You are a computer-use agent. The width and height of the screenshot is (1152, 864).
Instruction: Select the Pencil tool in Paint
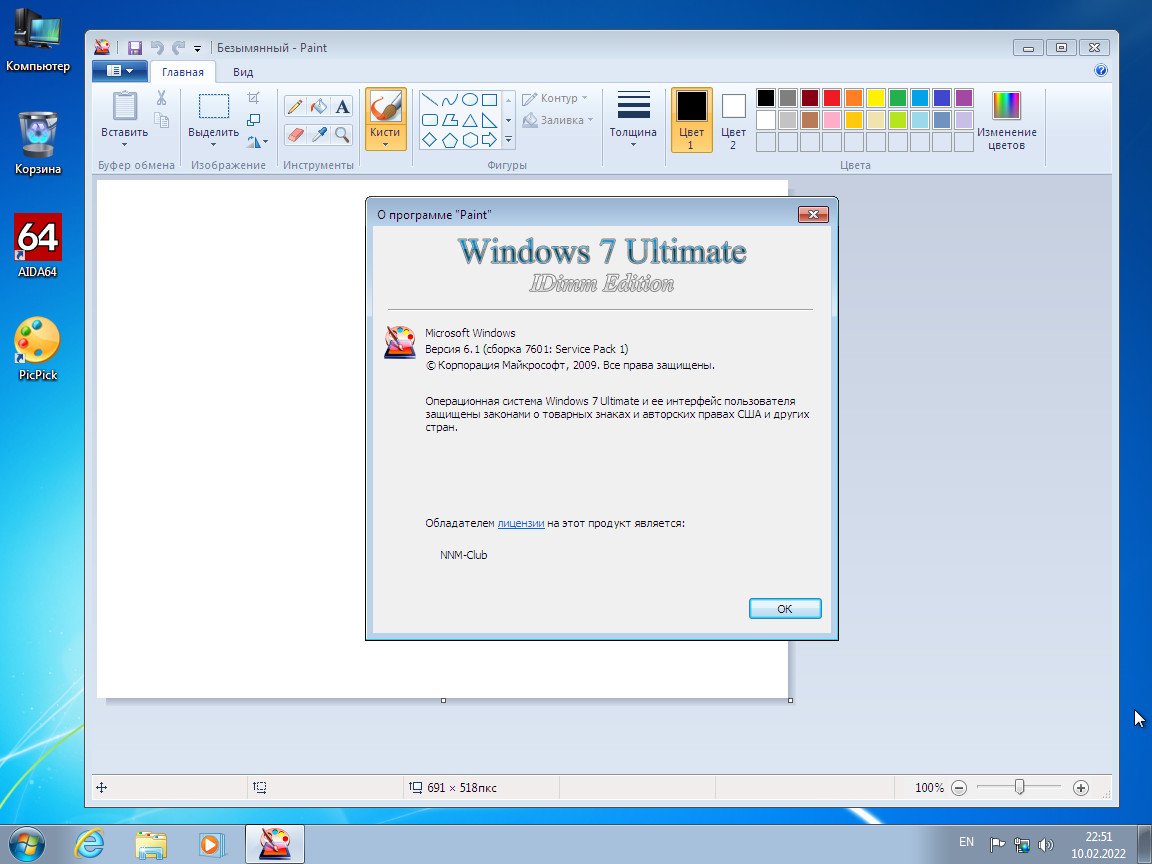(x=295, y=107)
